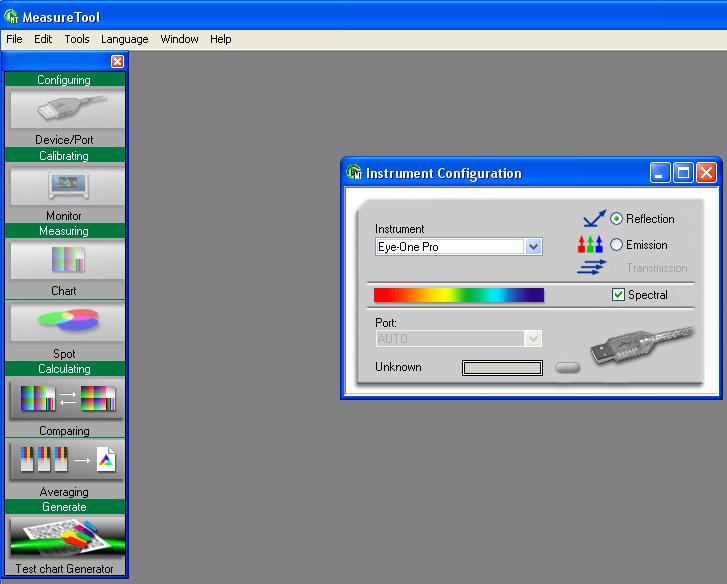Close the Instrument Configuration window
The width and height of the screenshot is (727, 584).
tap(706, 172)
